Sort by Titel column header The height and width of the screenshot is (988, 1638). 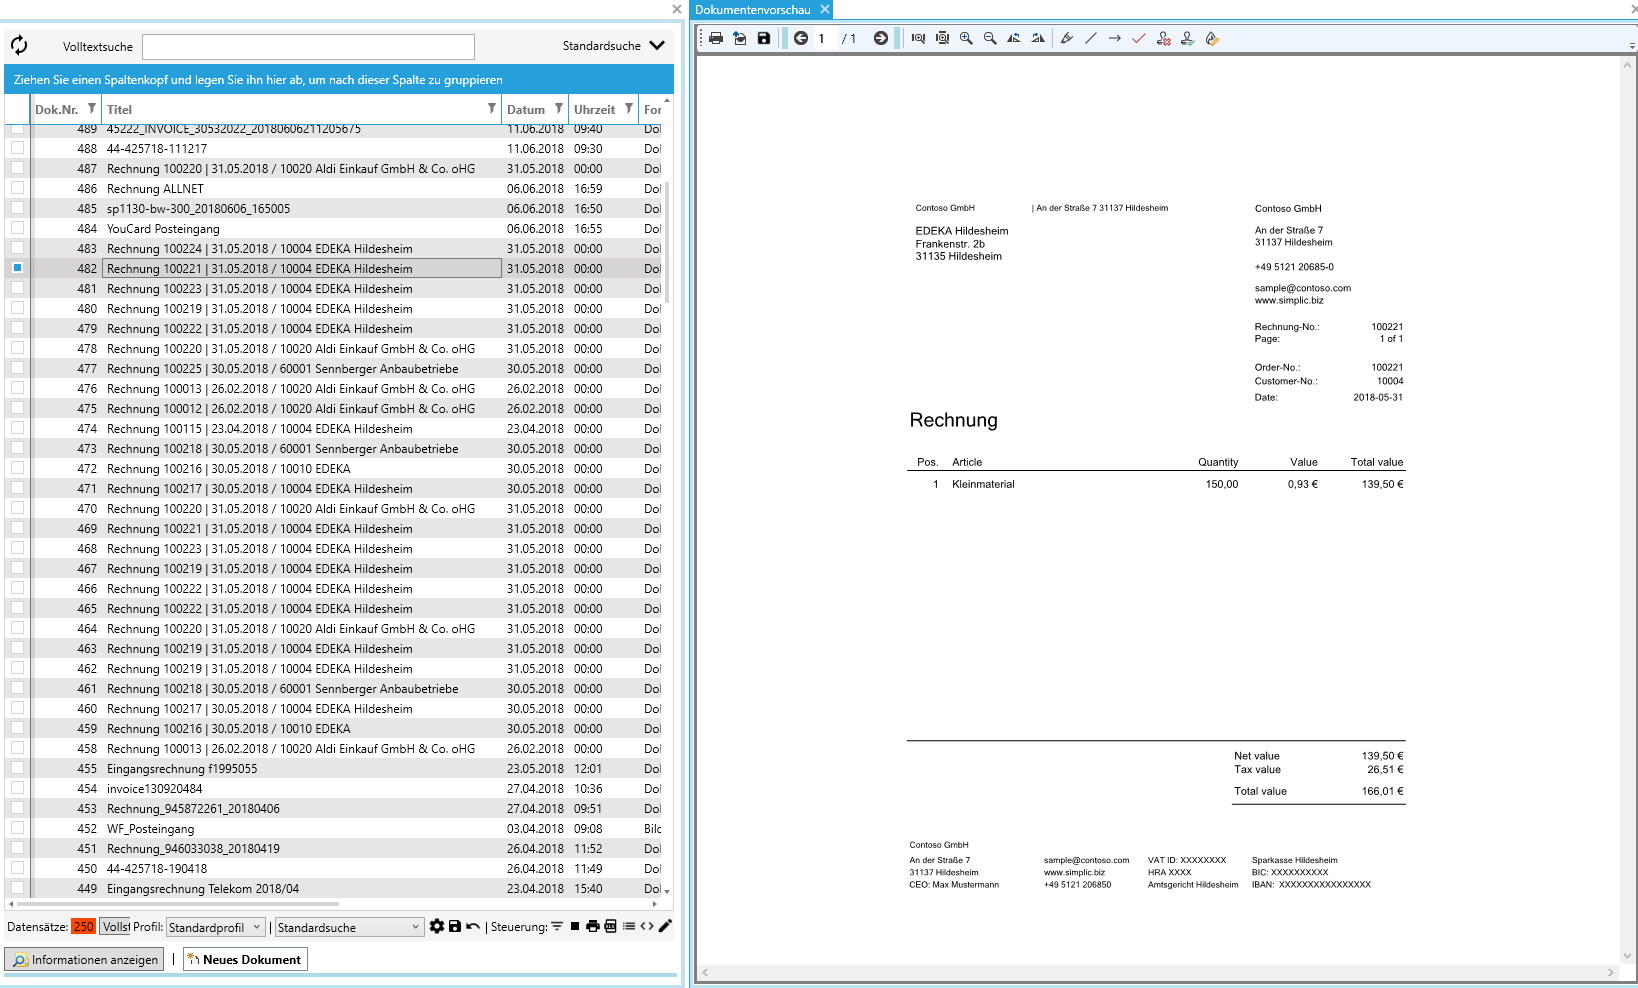119,109
